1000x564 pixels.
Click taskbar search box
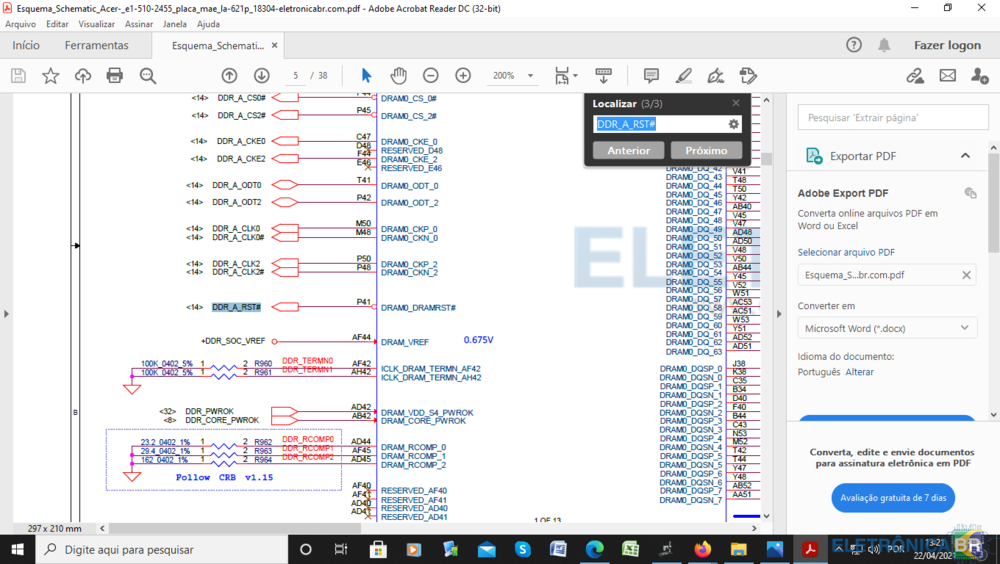(161, 549)
